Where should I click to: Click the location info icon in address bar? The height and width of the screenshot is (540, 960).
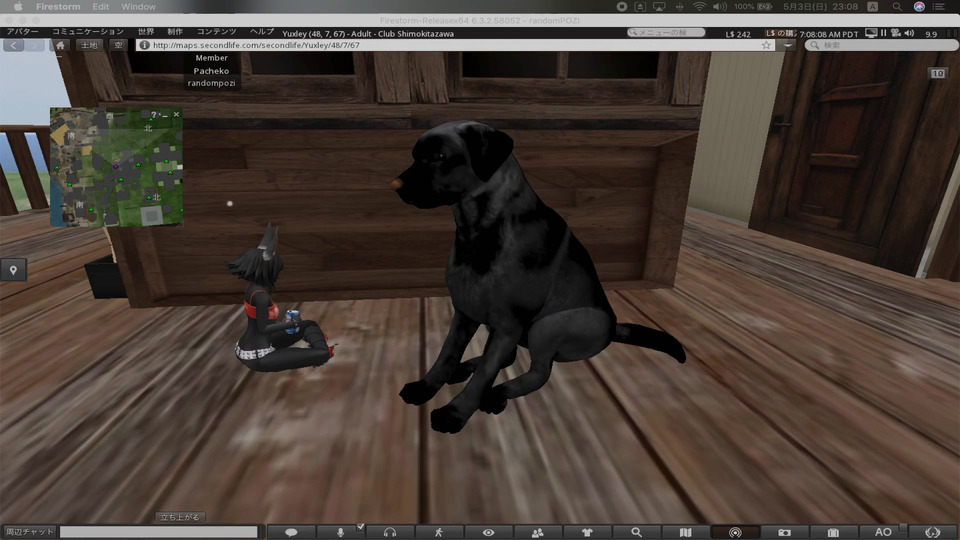(x=144, y=45)
